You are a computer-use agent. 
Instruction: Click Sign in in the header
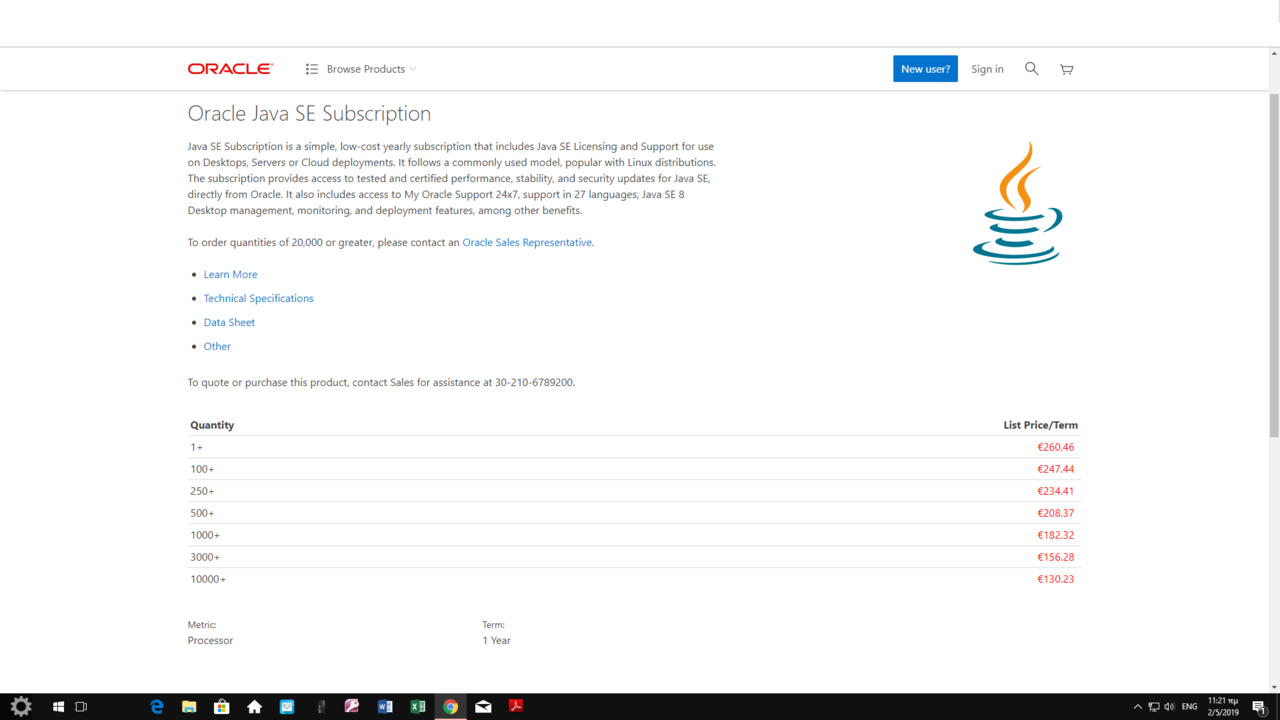click(x=987, y=69)
